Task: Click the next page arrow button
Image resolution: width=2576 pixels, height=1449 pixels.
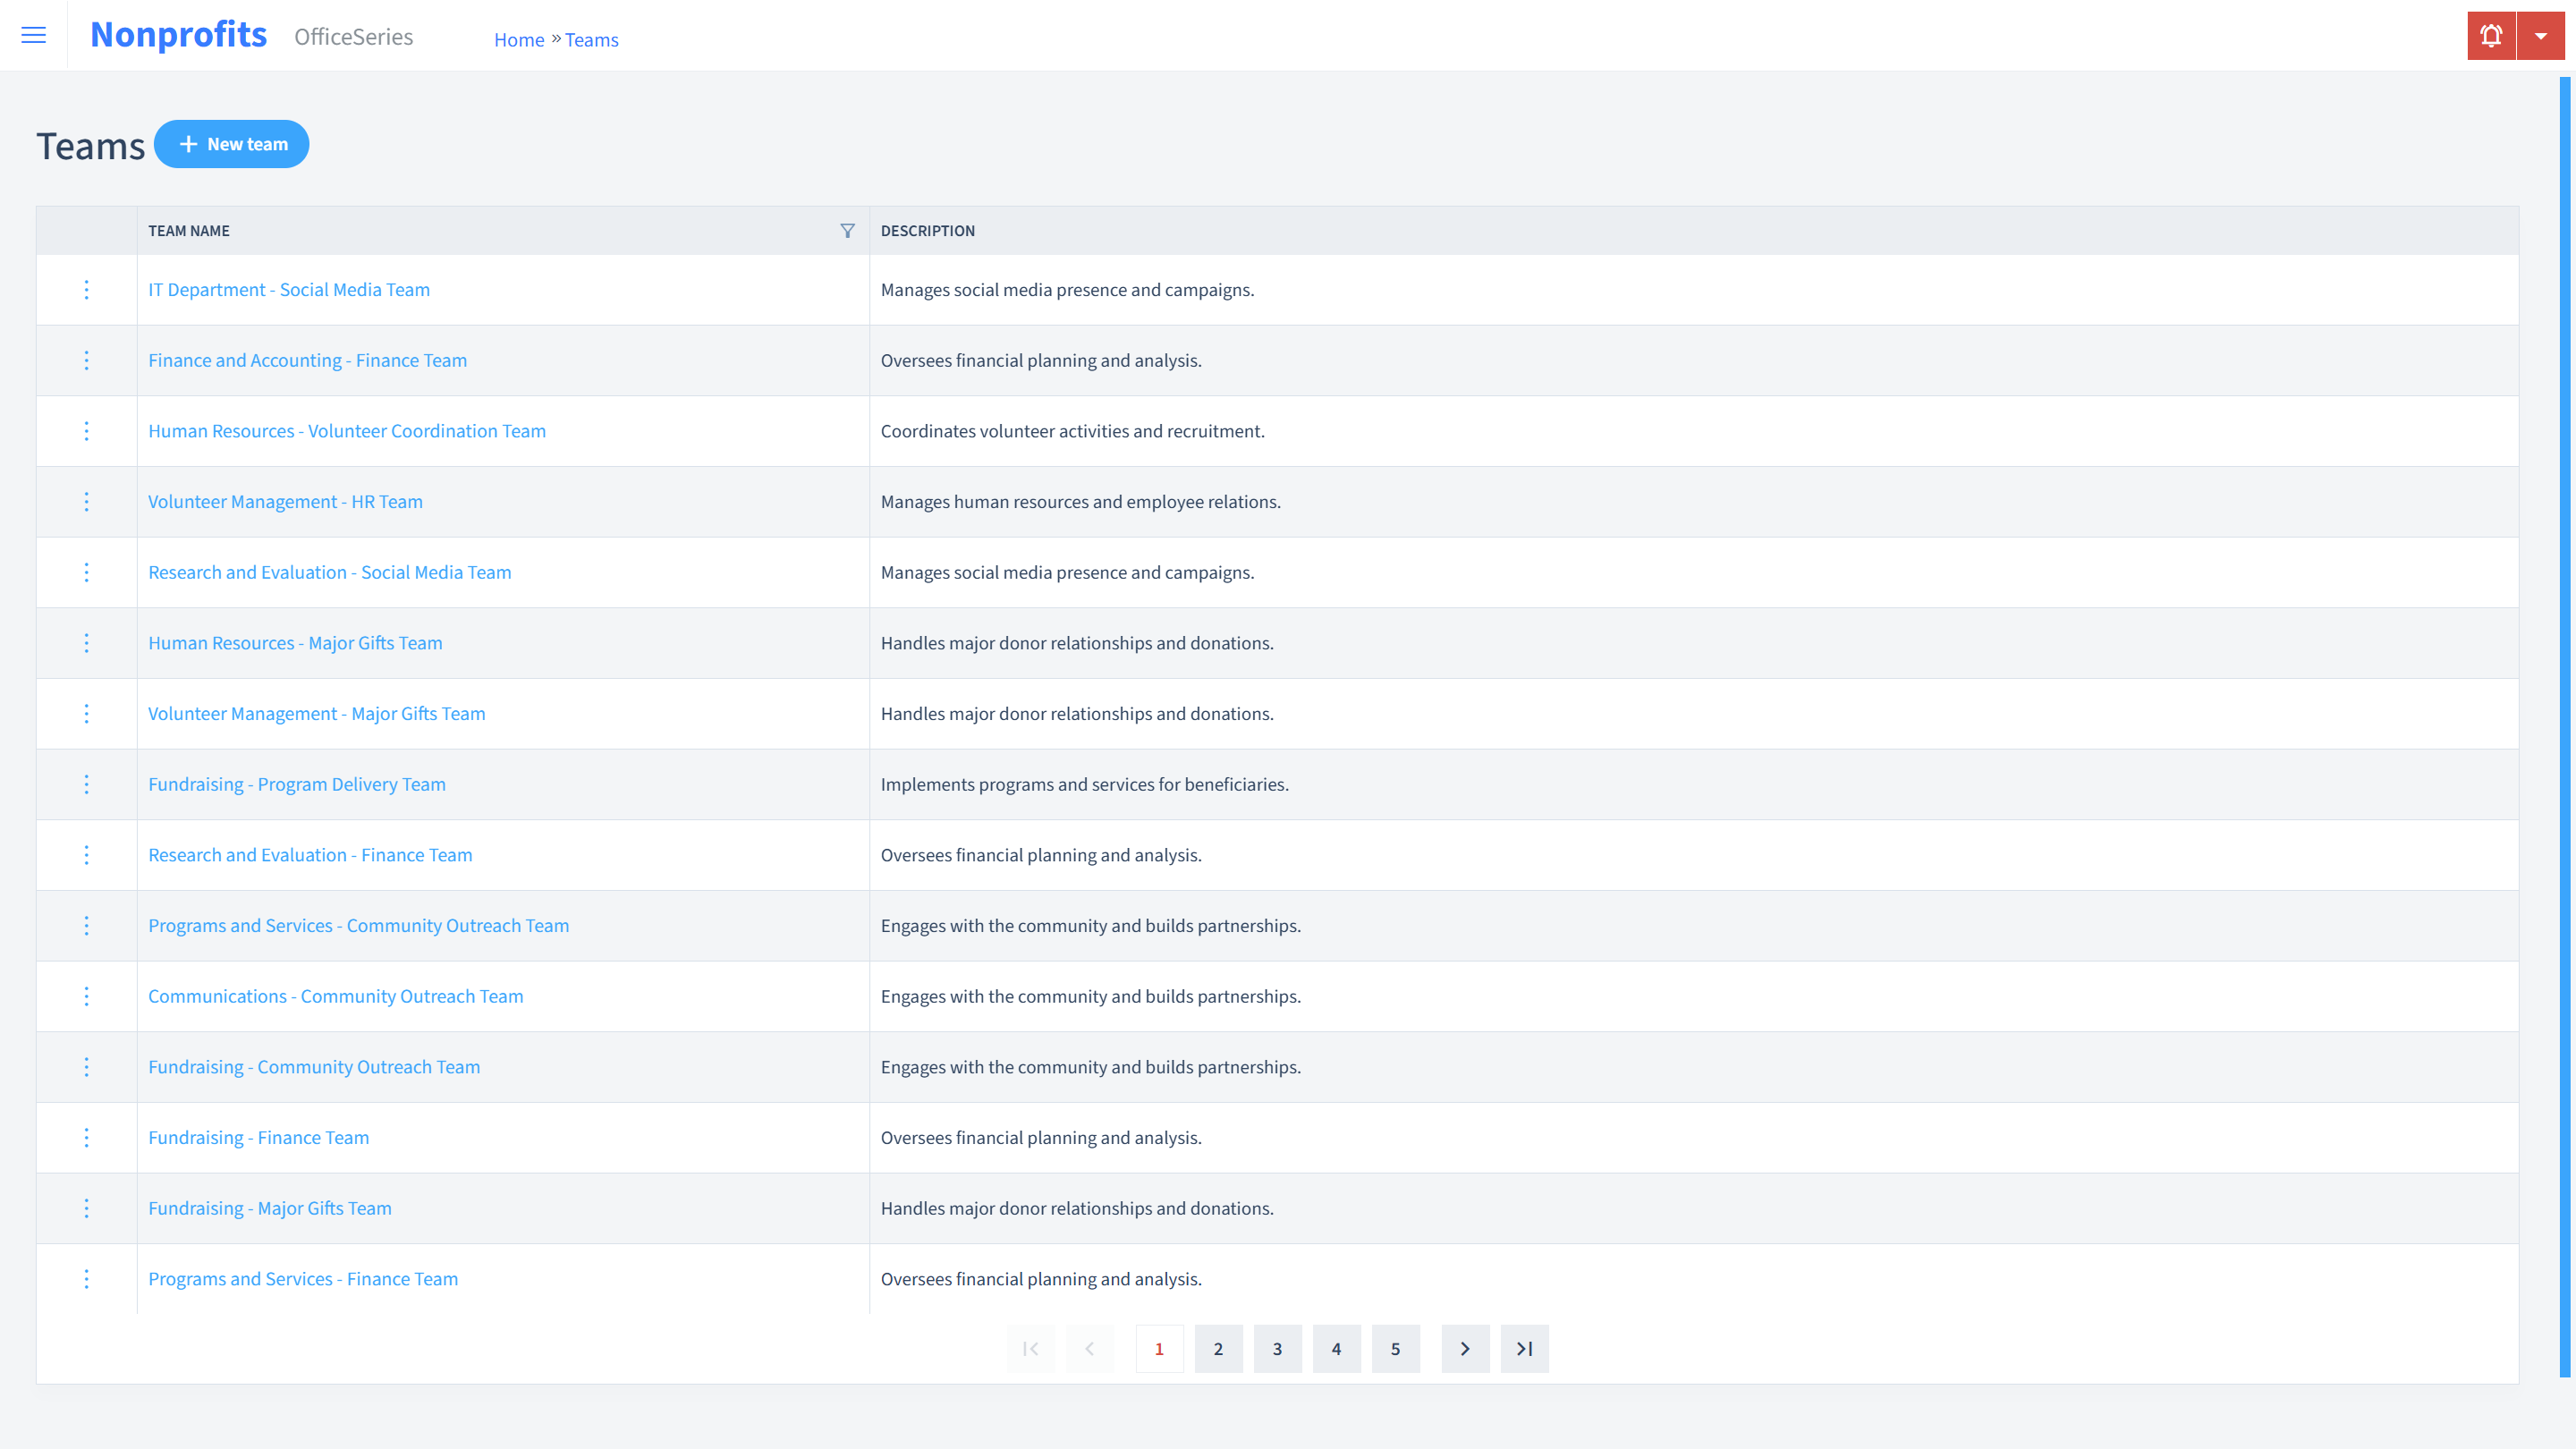Action: point(1465,1348)
